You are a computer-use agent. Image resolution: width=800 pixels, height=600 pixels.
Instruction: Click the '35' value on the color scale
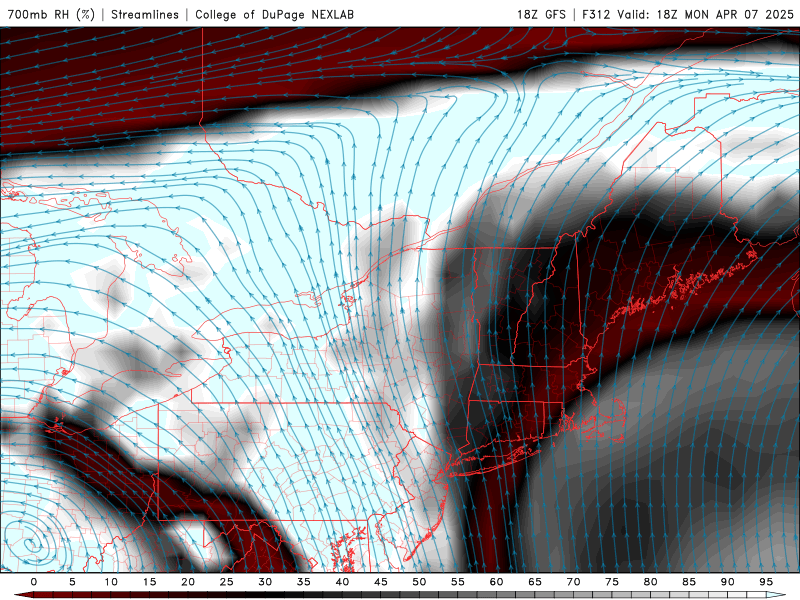point(303,582)
